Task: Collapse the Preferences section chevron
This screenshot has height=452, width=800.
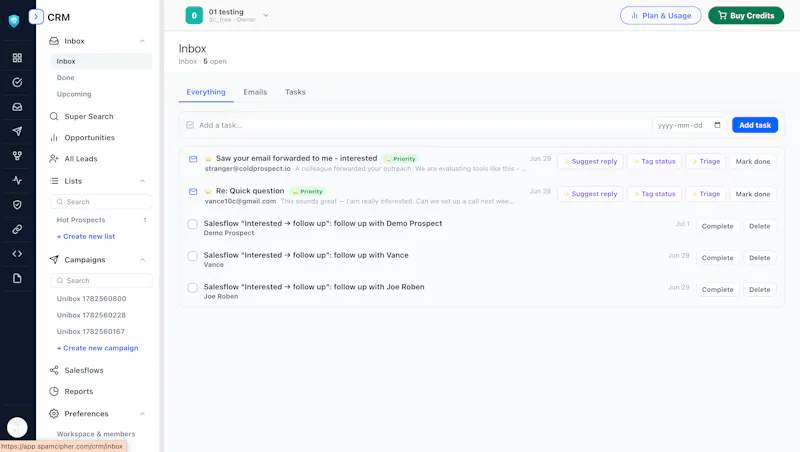Action: (x=142, y=414)
